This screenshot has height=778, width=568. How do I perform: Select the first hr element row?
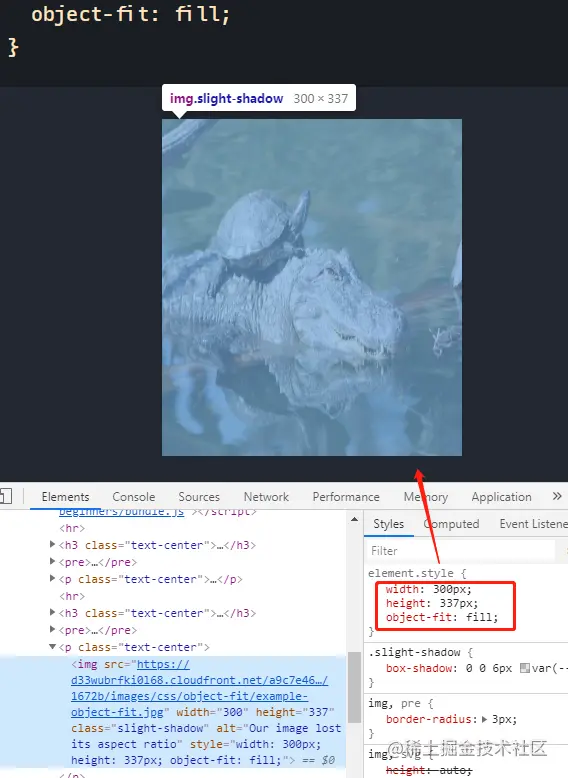72,528
